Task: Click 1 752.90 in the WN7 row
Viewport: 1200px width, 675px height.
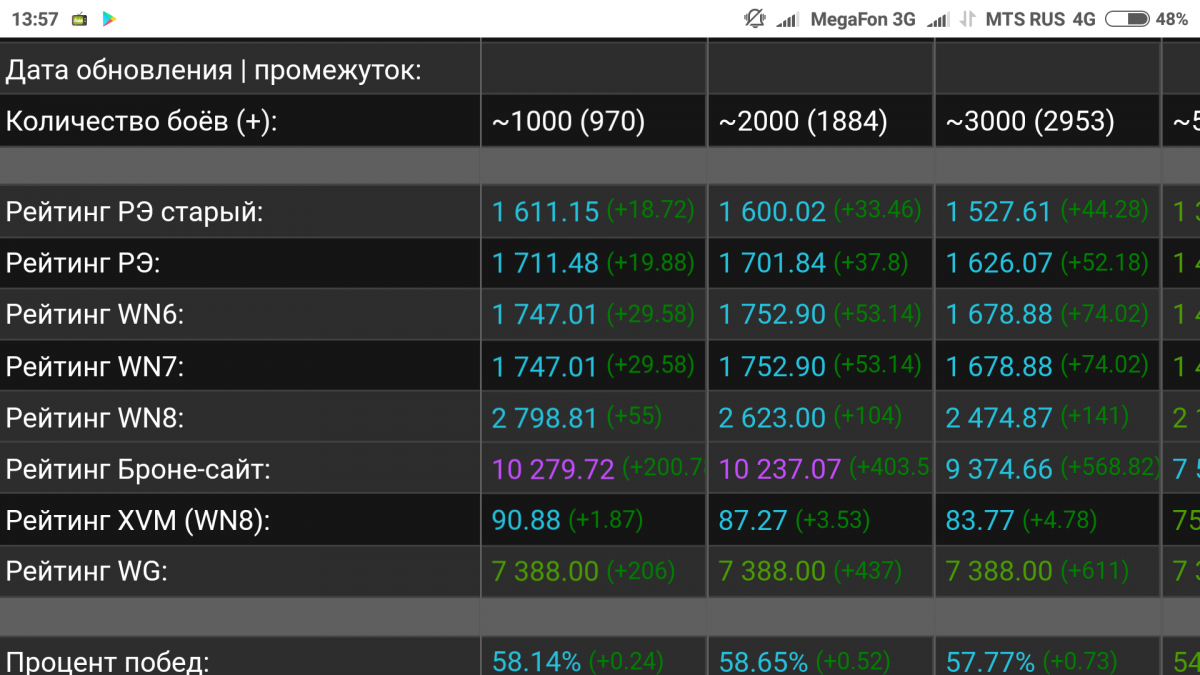Action: [772, 367]
